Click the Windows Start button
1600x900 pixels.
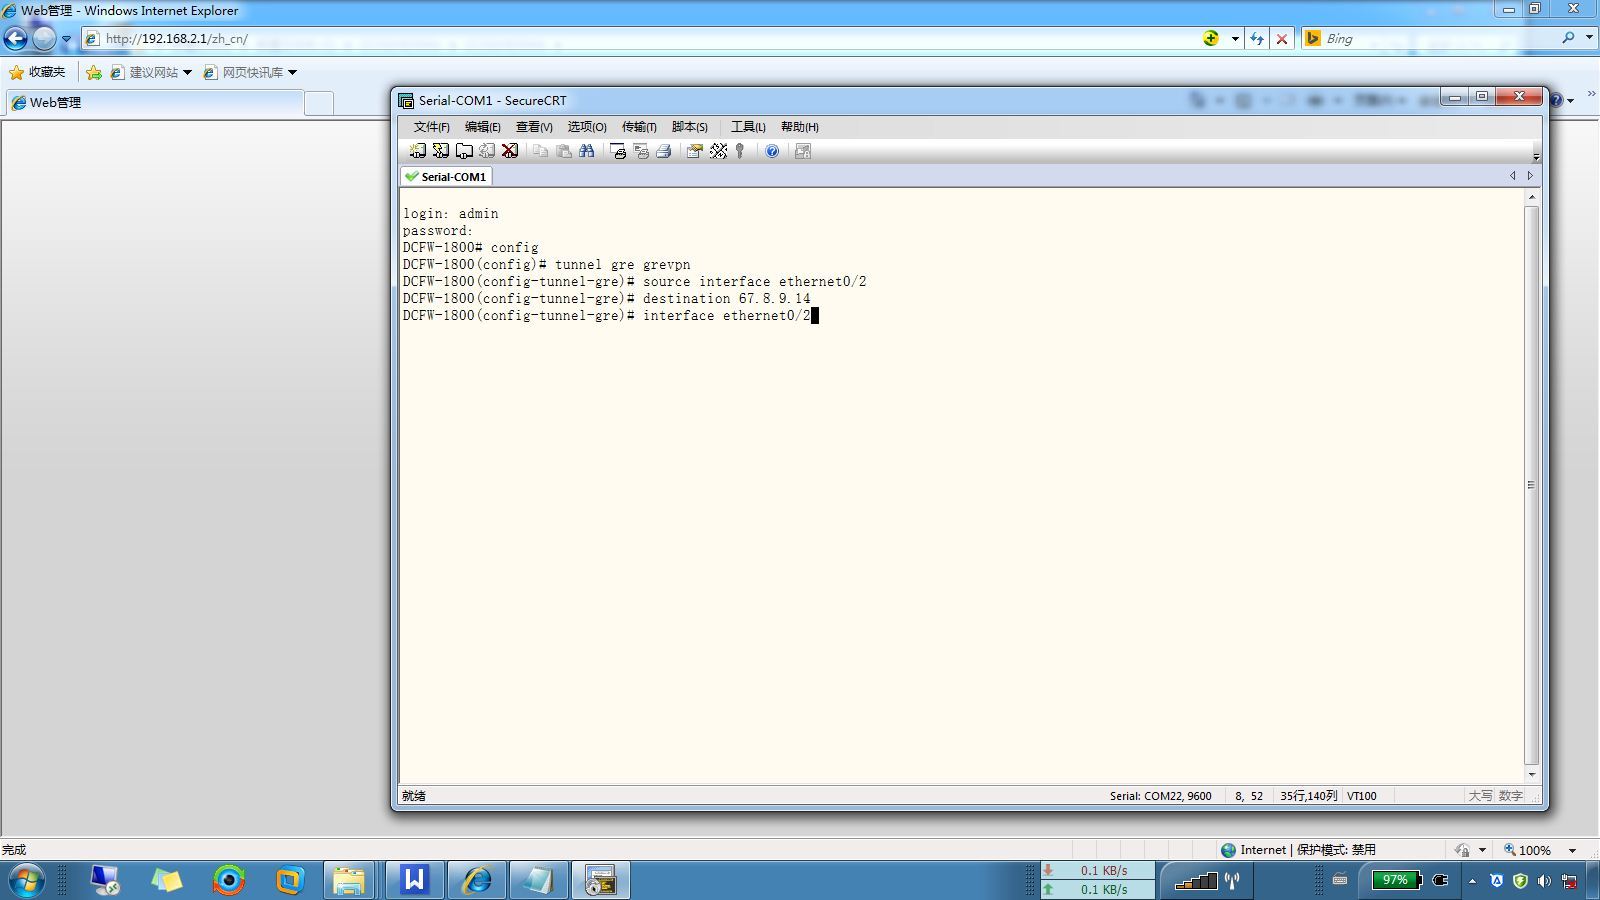[26, 881]
